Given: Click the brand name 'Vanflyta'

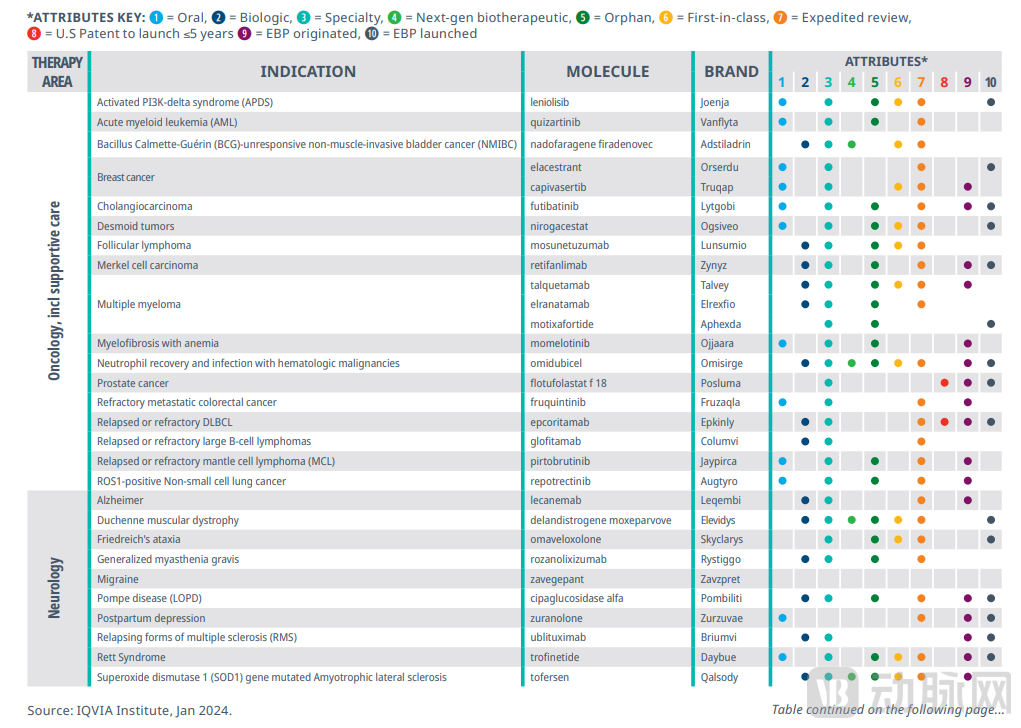Looking at the screenshot, I should click(720, 122).
